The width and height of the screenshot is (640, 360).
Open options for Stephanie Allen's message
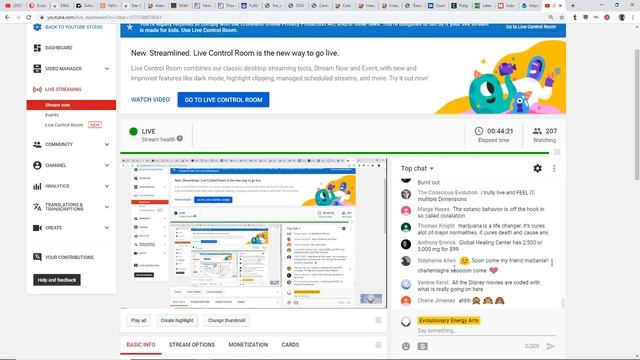(552, 263)
